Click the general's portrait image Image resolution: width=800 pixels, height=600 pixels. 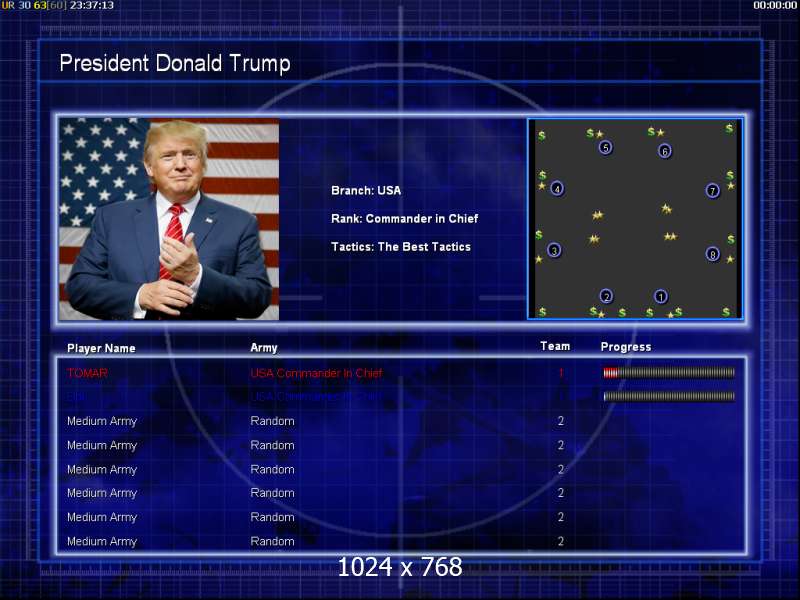[169, 219]
